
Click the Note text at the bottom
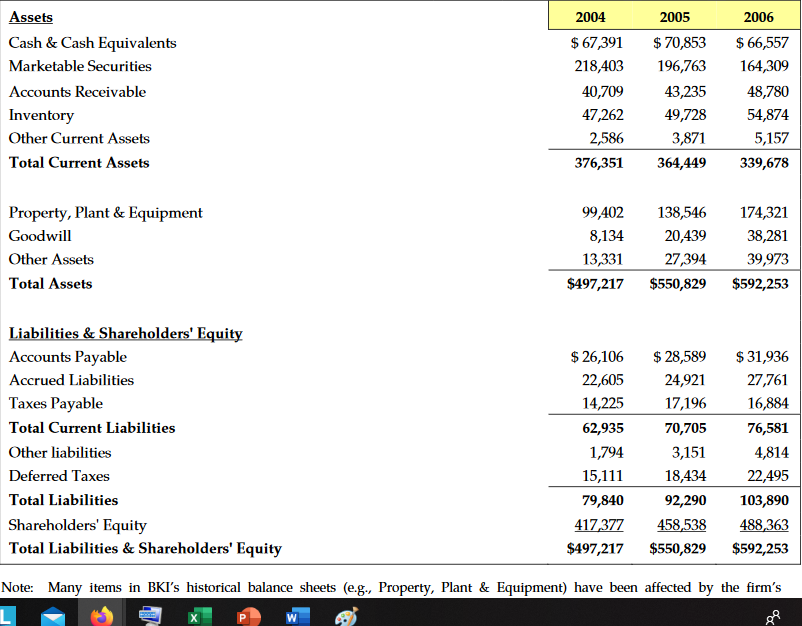[400, 587]
